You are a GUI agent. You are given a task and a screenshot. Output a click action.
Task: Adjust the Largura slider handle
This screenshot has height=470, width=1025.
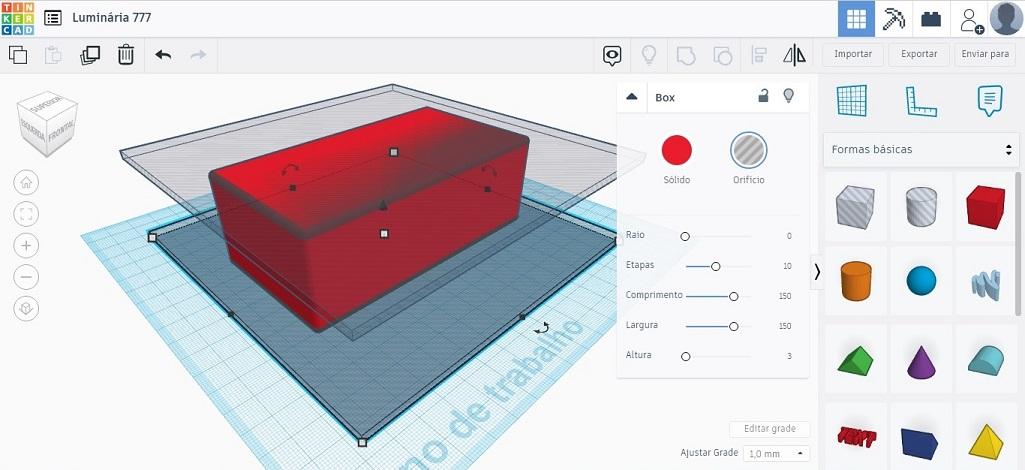coord(733,326)
